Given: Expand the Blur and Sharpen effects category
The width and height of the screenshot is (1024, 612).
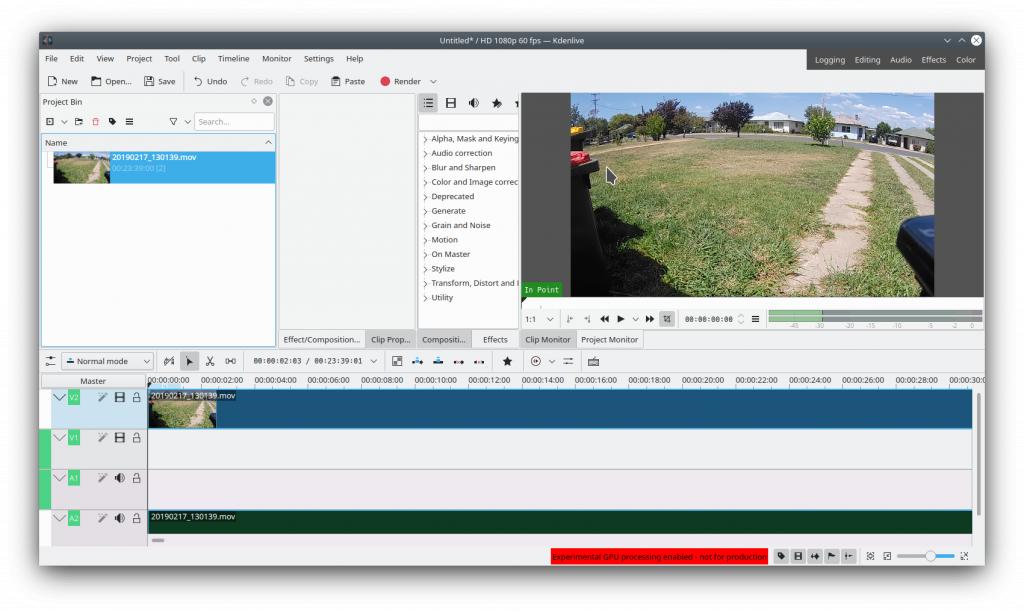Looking at the screenshot, I should click(463, 168).
